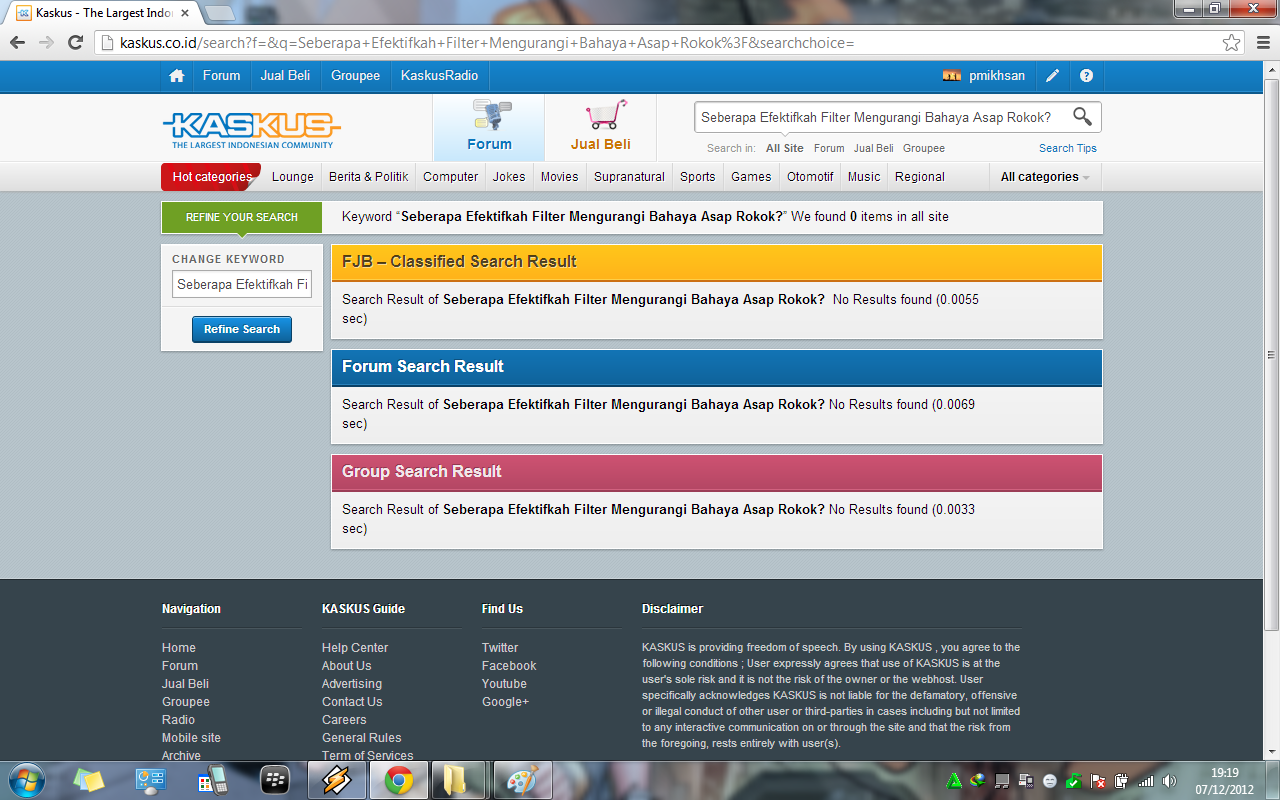Viewport: 1280px width, 800px height.
Task: Reload the page
Action: pos(75,43)
